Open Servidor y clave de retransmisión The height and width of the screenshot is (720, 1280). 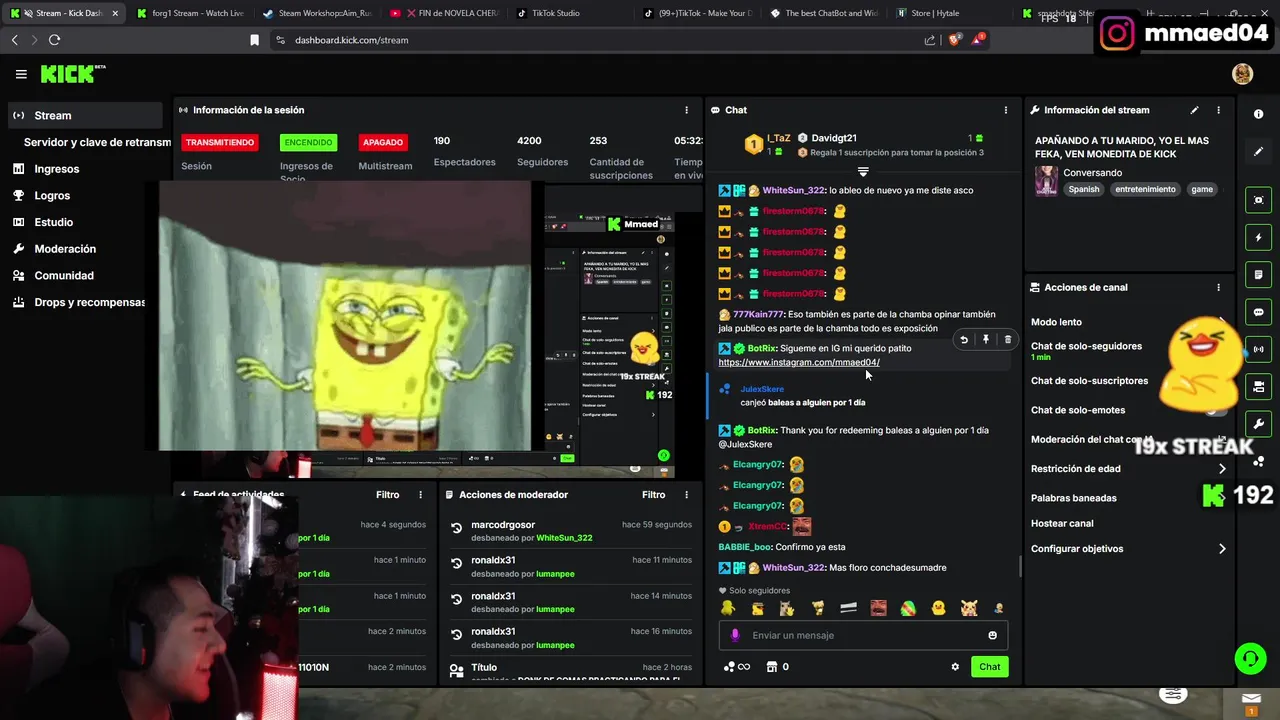point(97,142)
